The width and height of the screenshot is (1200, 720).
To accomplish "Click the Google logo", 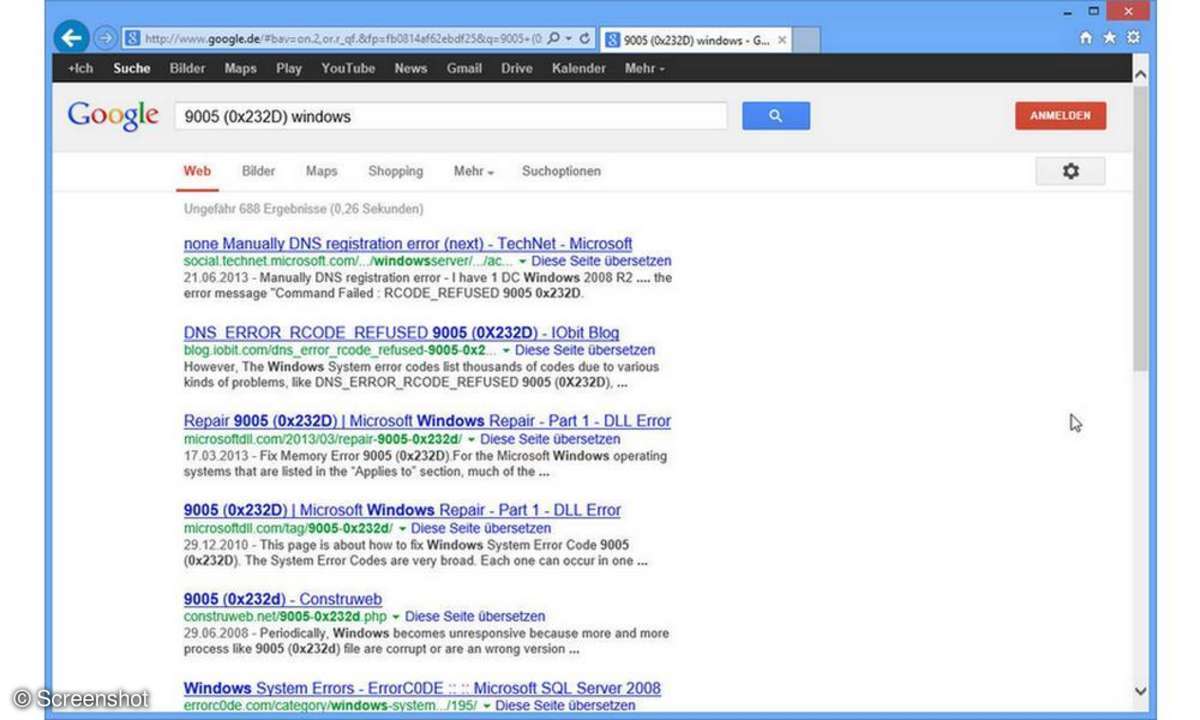I will click(x=112, y=115).
